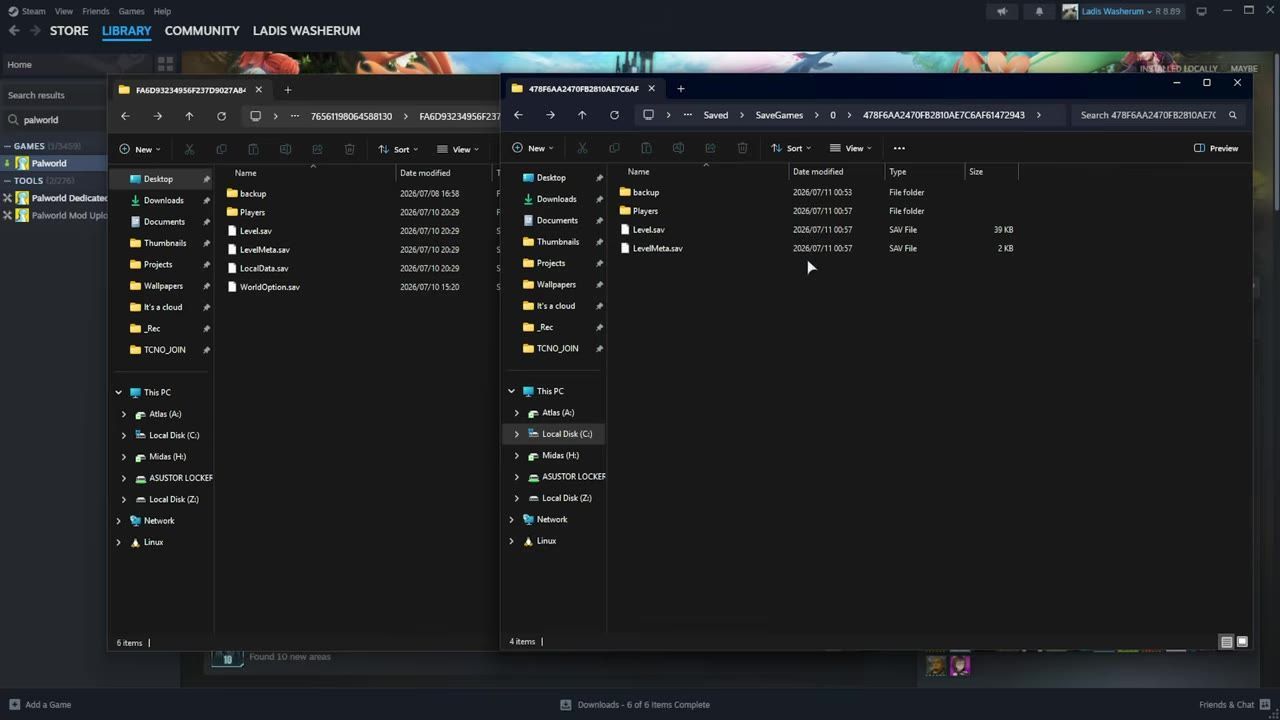Open View dropdown in left Explorer window

(458, 149)
